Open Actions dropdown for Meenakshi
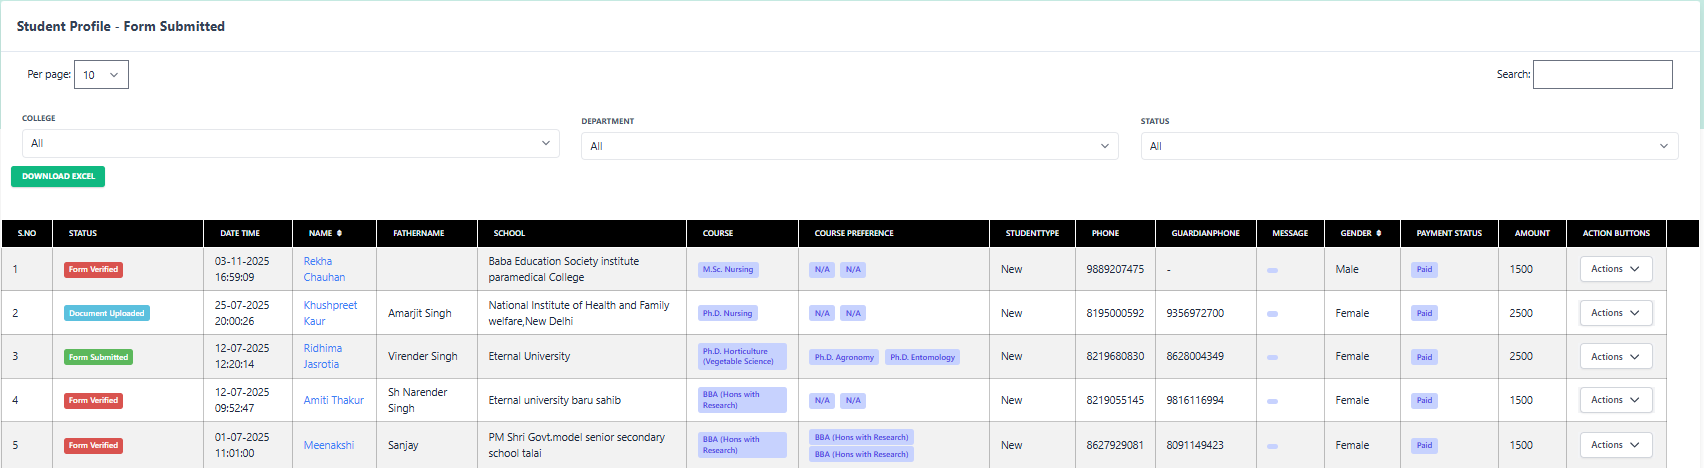The width and height of the screenshot is (1704, 468). tap(1616, 445)
